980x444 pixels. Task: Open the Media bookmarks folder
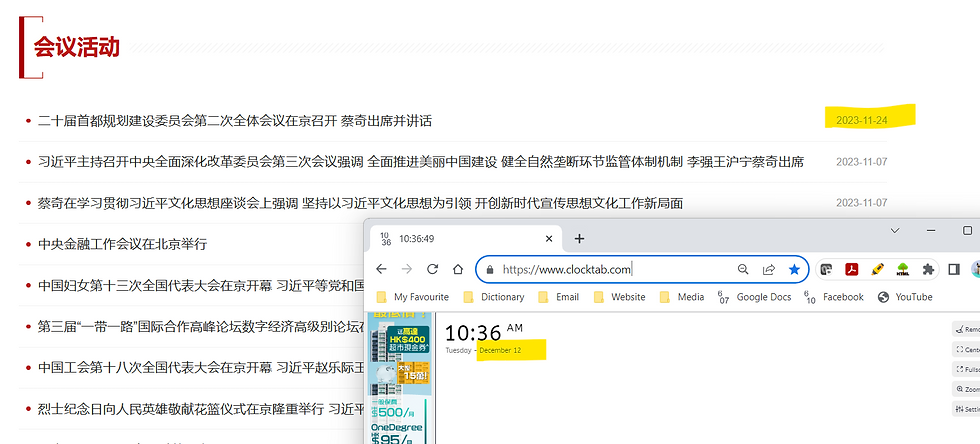click(x=682, y=297)
